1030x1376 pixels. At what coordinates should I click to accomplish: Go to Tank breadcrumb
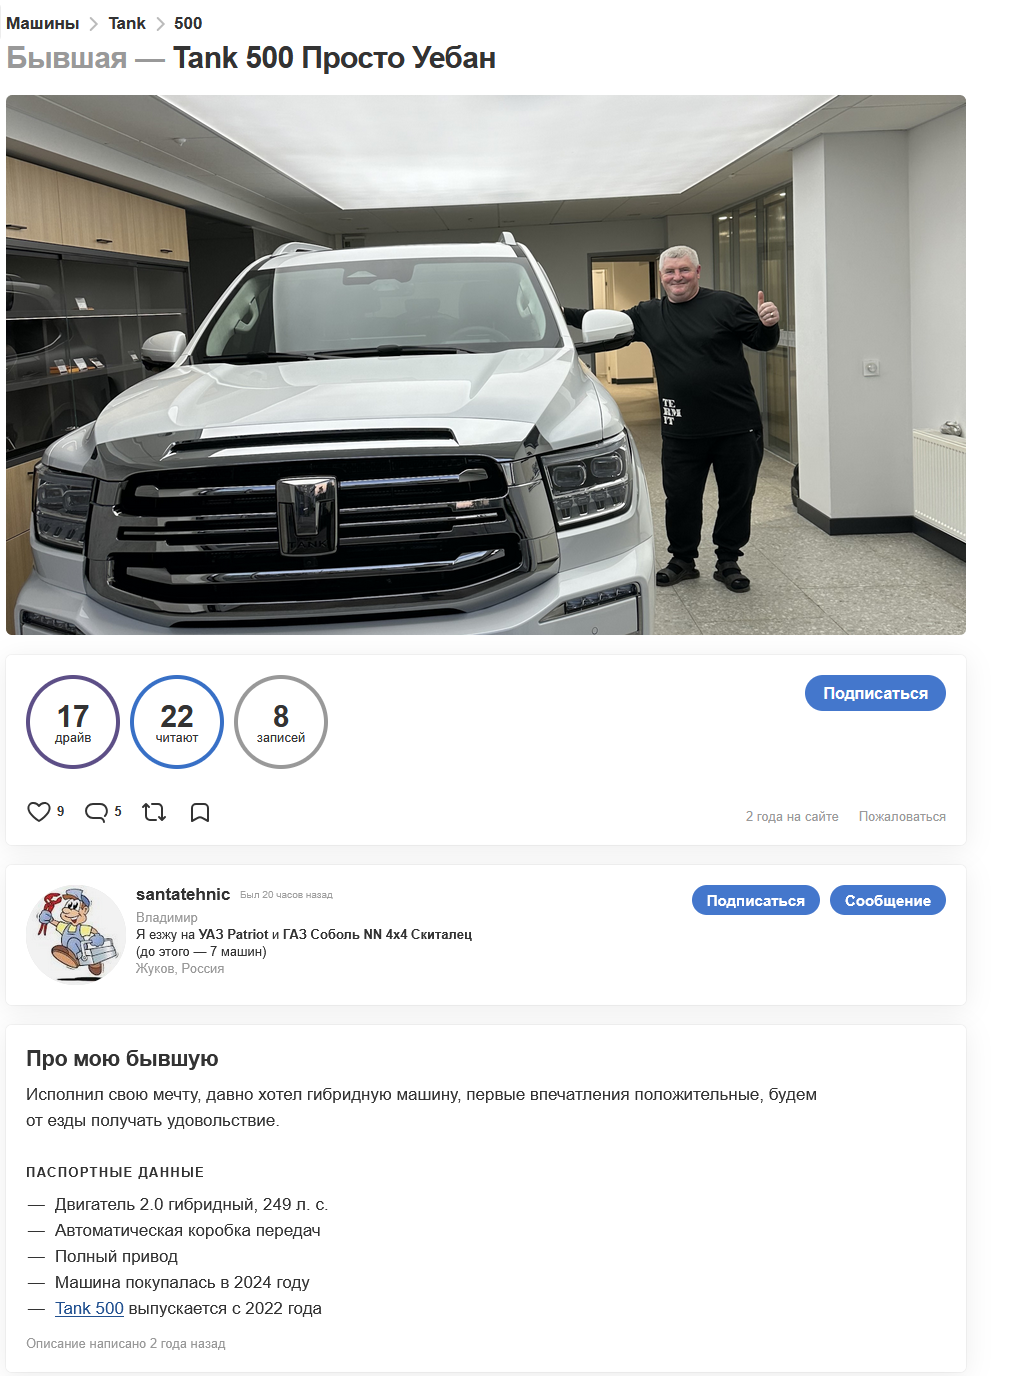127,23
